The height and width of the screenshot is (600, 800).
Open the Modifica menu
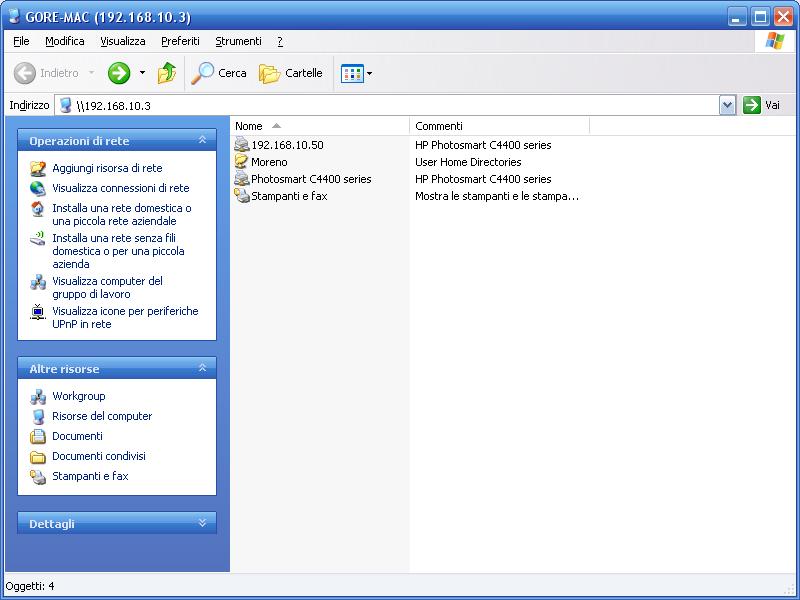tap(65, 41)
